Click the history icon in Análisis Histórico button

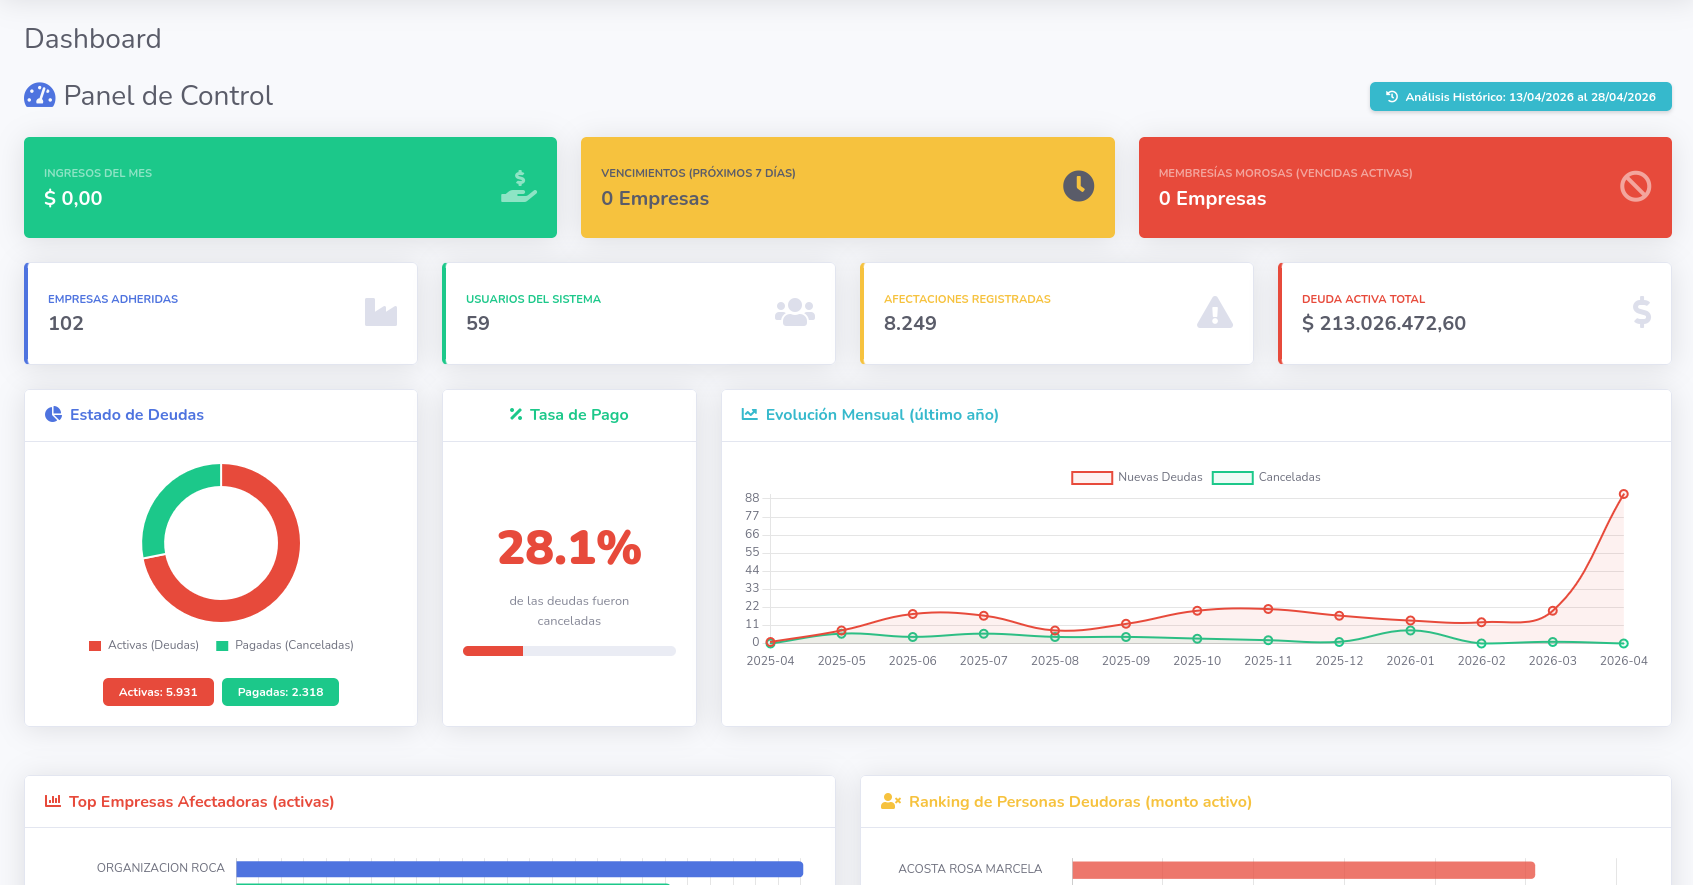[1392, 97]
